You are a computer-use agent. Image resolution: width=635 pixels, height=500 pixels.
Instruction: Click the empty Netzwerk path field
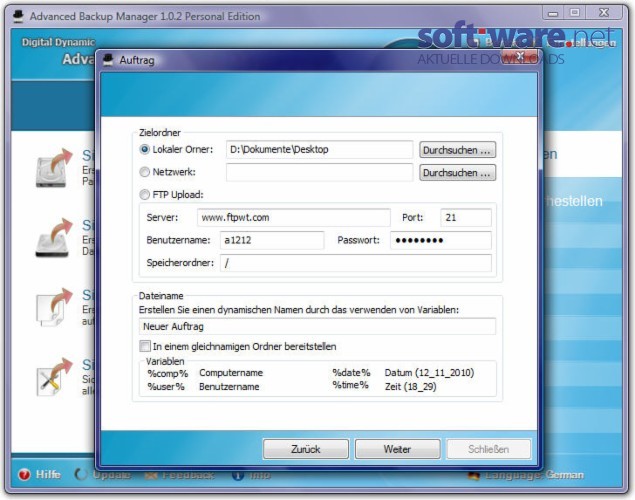point(320,172)
